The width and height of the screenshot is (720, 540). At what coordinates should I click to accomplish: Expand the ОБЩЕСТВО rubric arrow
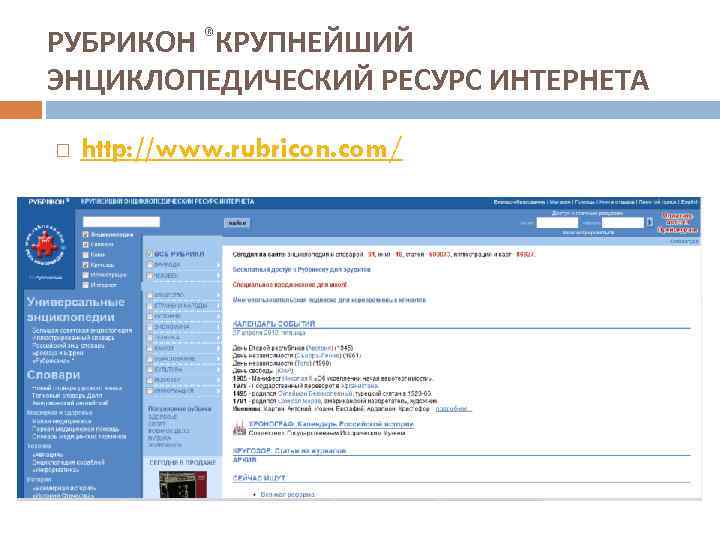[219, 294]
